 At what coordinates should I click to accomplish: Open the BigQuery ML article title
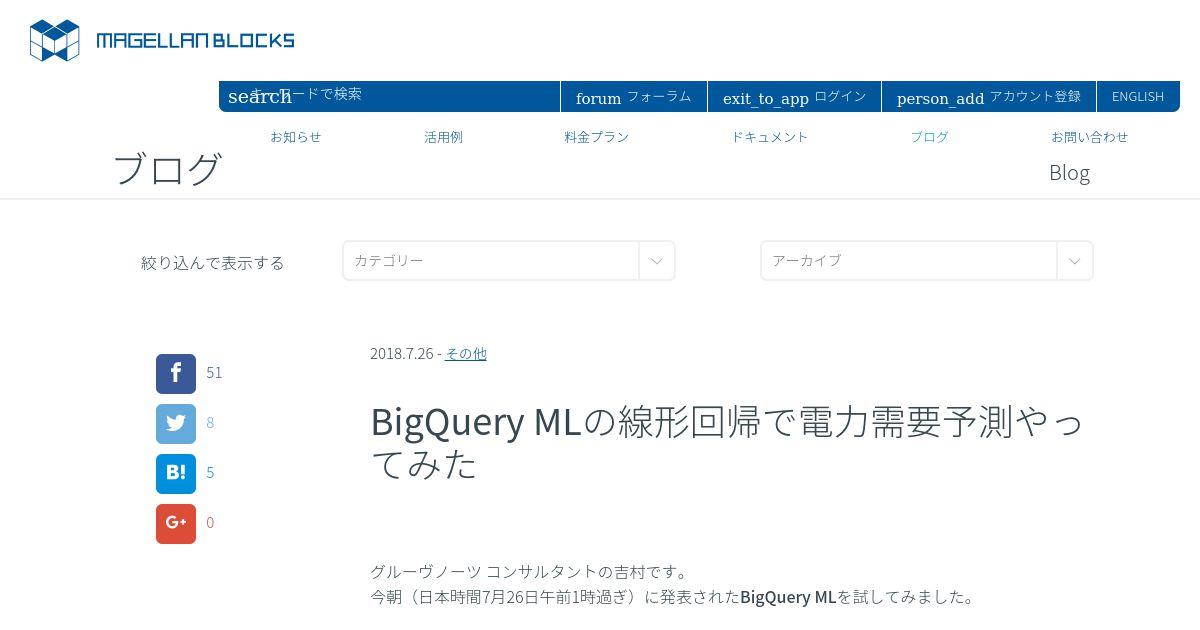click(727, 442)
